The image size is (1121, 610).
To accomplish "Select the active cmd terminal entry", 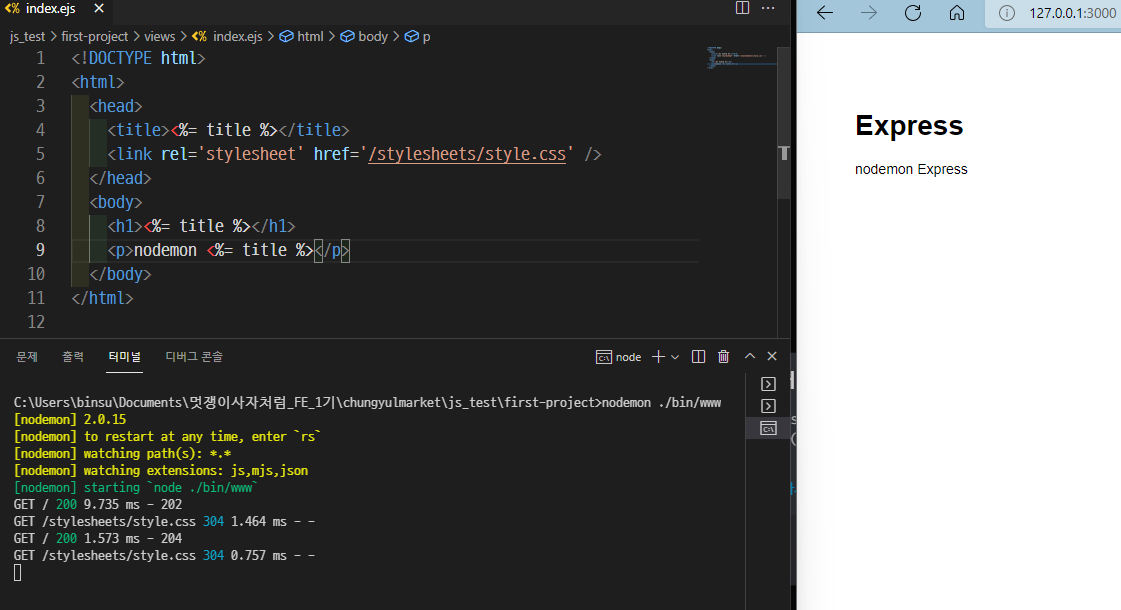I will pos(769,428).
